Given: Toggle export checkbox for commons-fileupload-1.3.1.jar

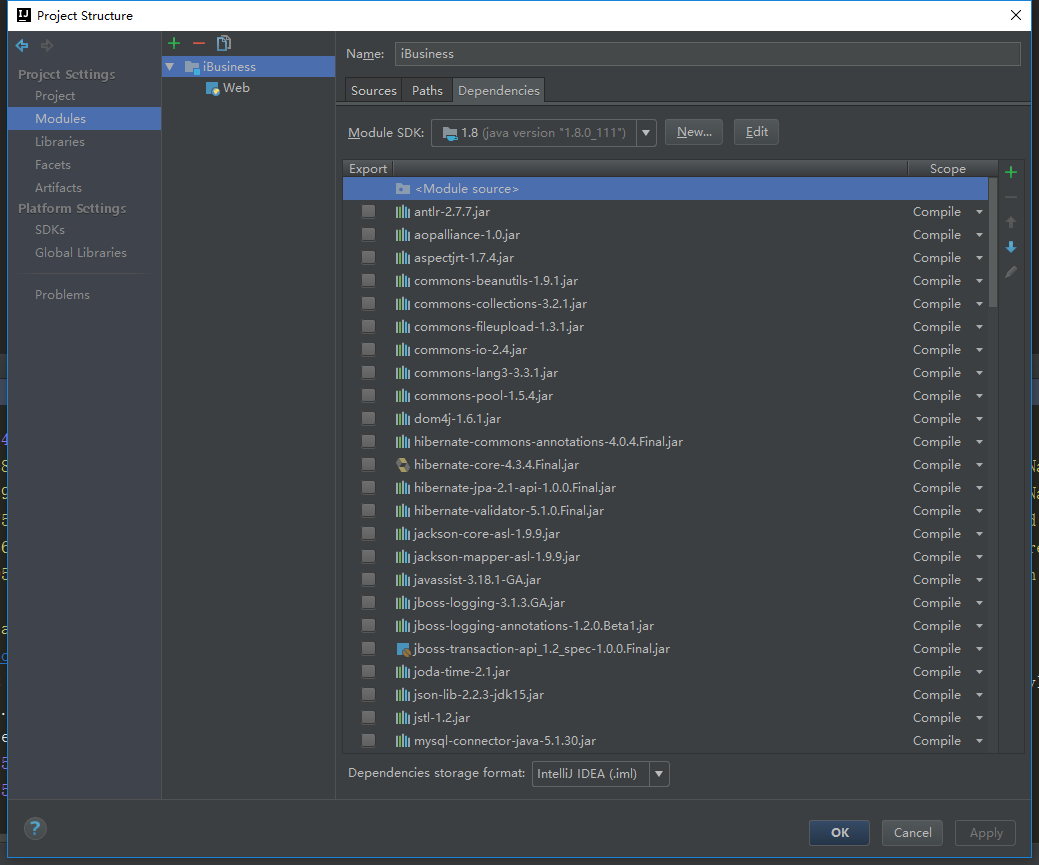Looking at the screenshot, I should click(368, 326).
